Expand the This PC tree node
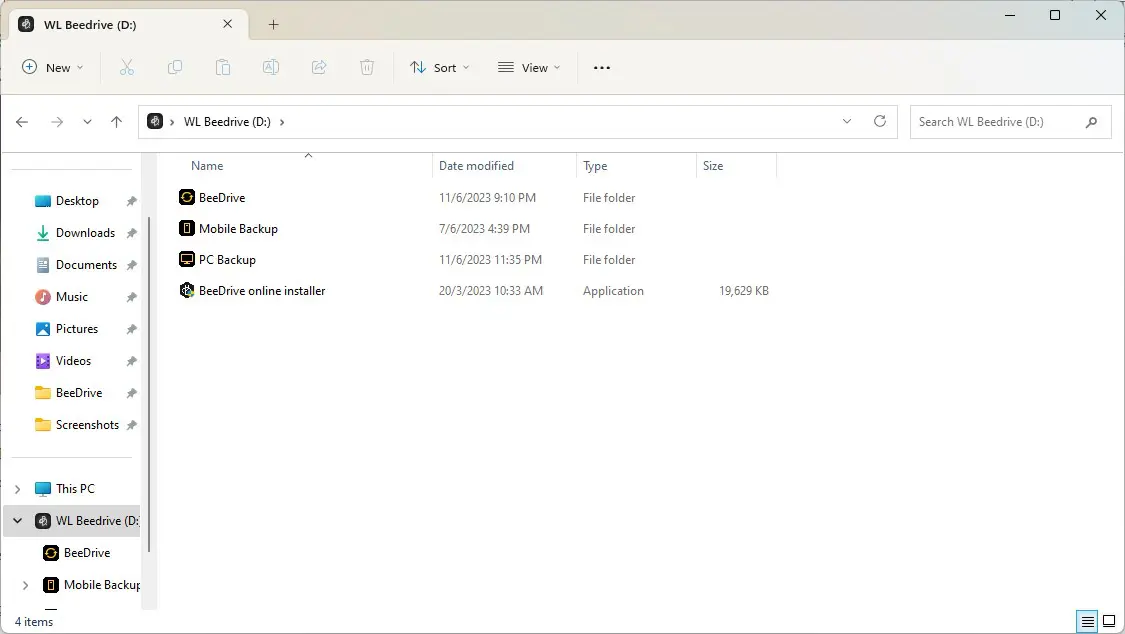1125x634 pixels. (x=17, y=489)
